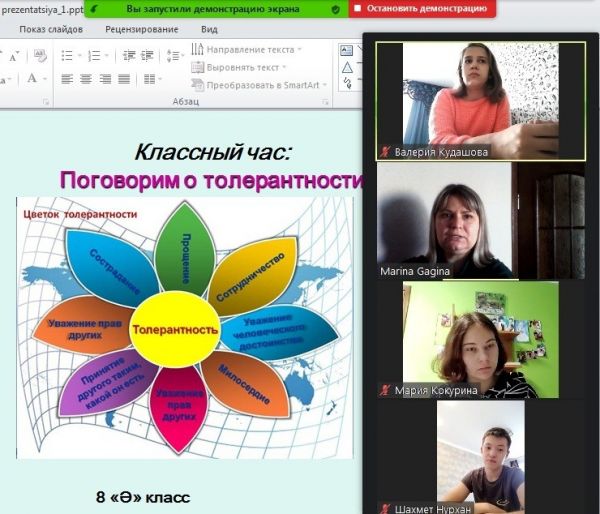Open the columns layout dropdown
The width and height of the screenshot is (600, 514).
tap(151, 79)
